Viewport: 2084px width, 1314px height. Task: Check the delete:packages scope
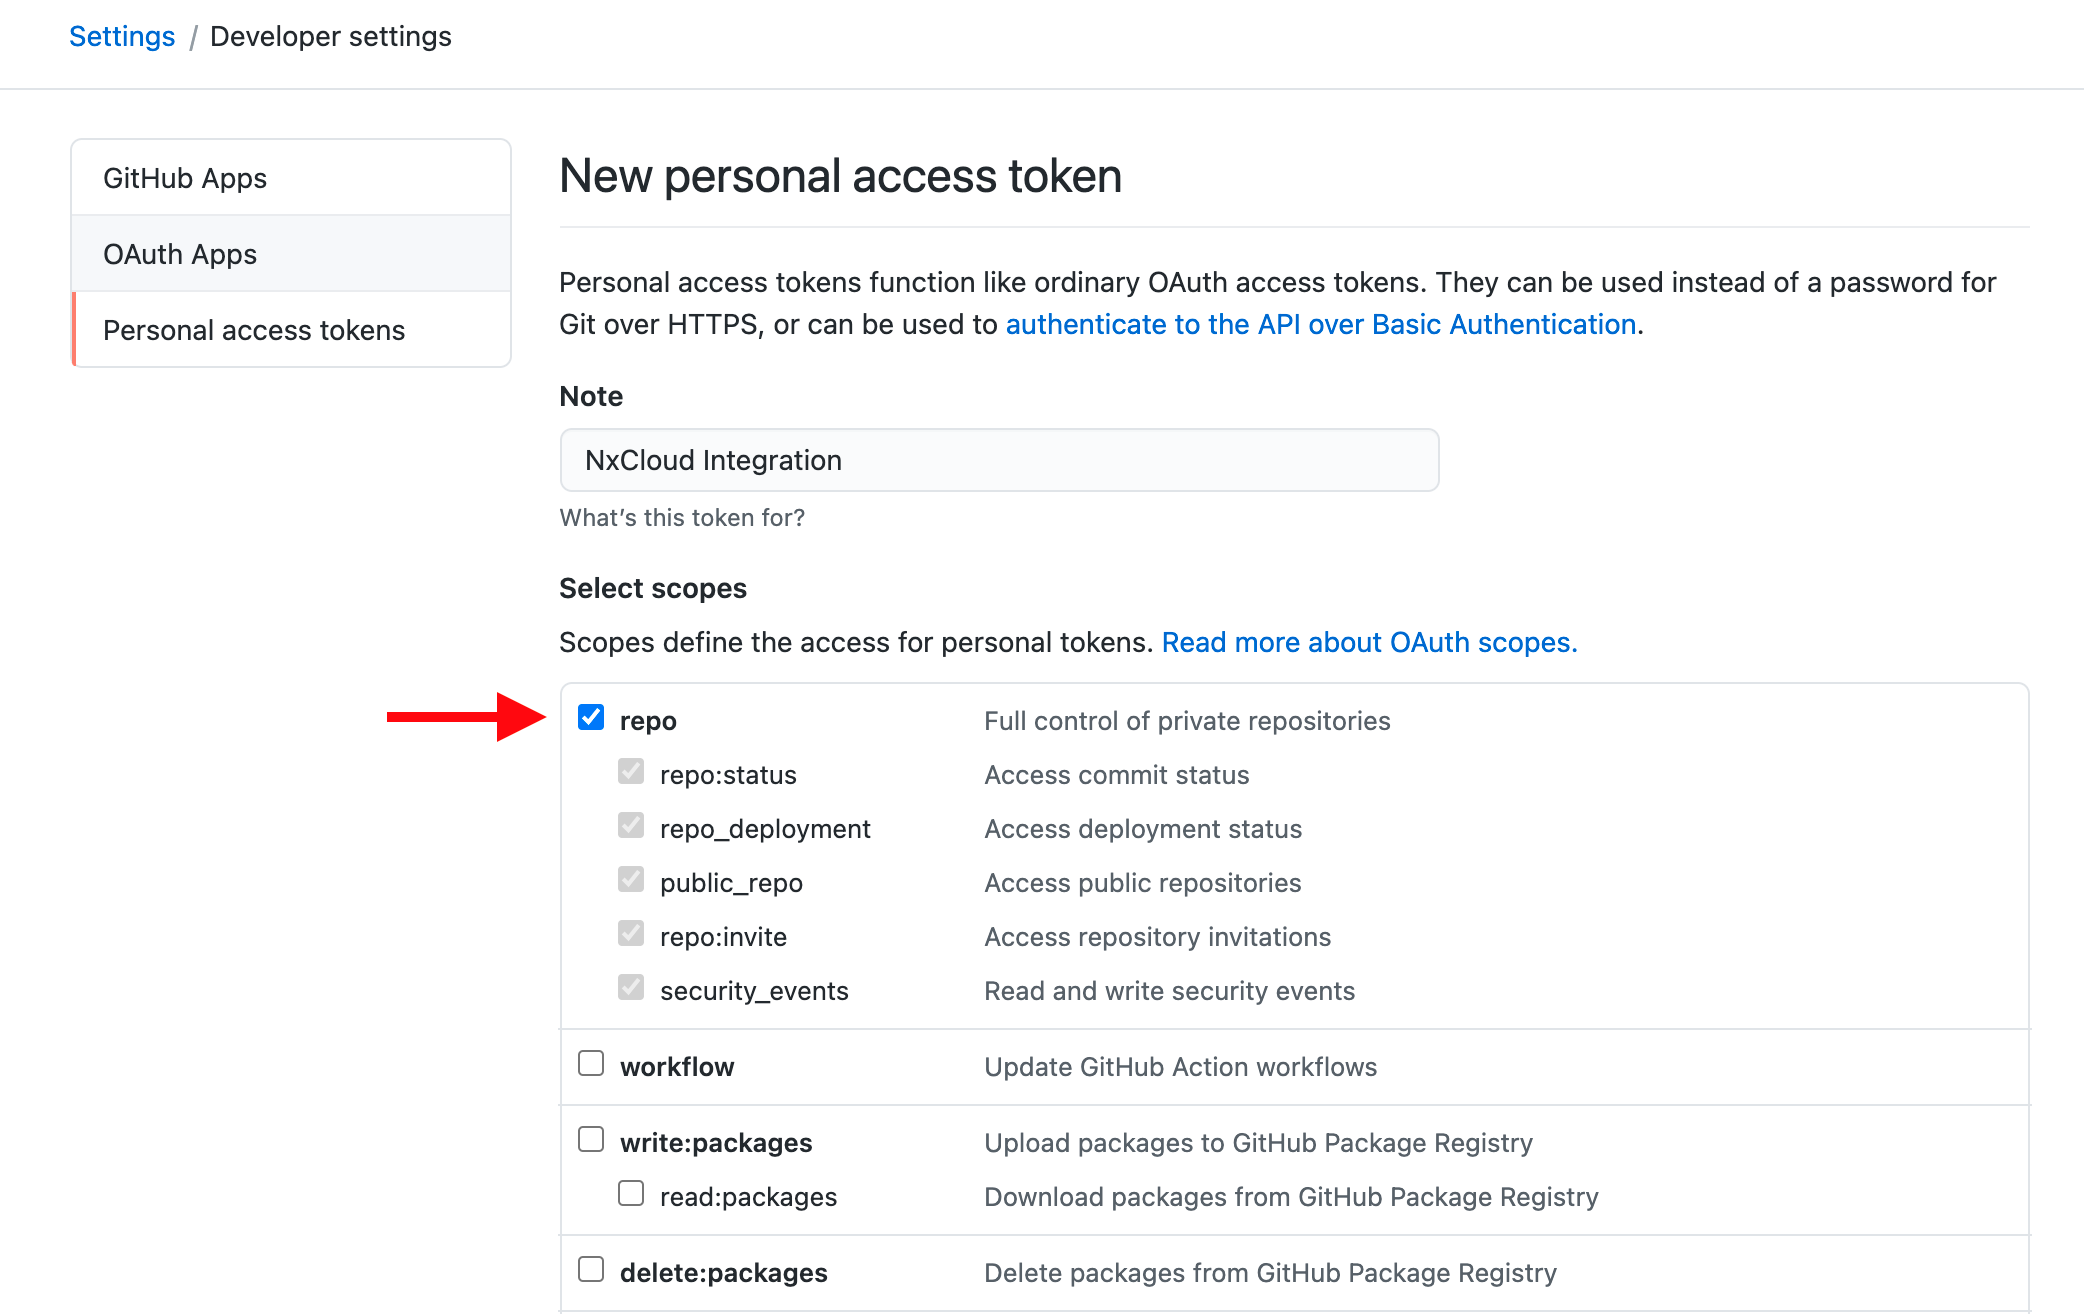pos(591,1269)
